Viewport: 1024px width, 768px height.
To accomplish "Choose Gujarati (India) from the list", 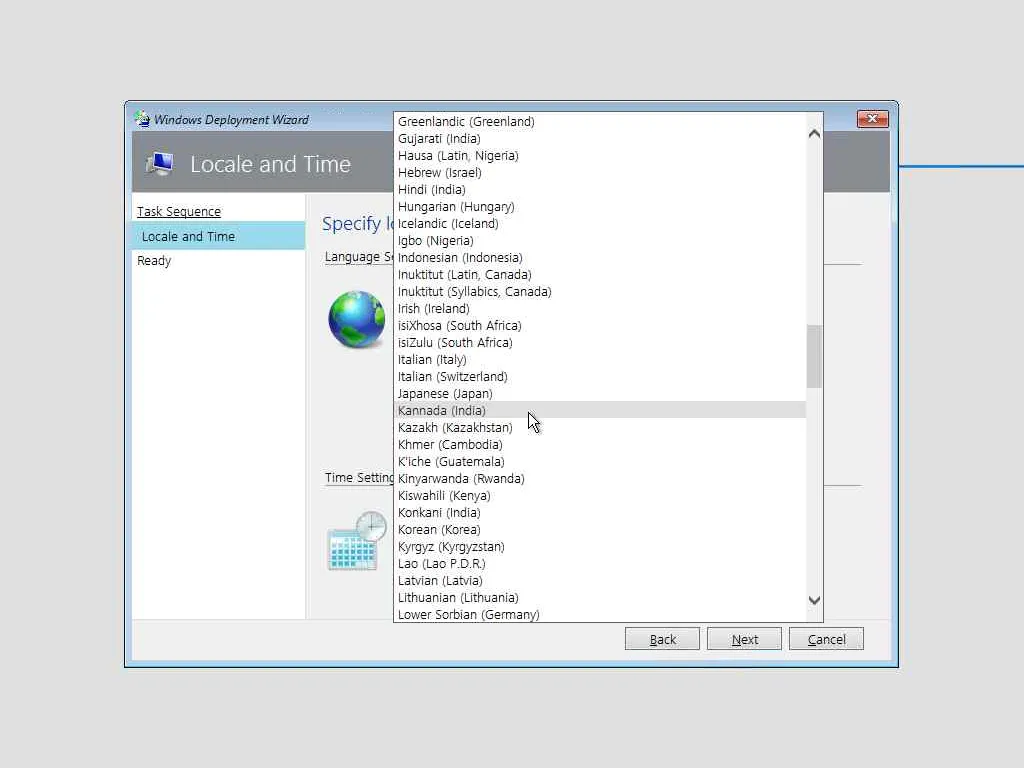I will coord(600,138).
